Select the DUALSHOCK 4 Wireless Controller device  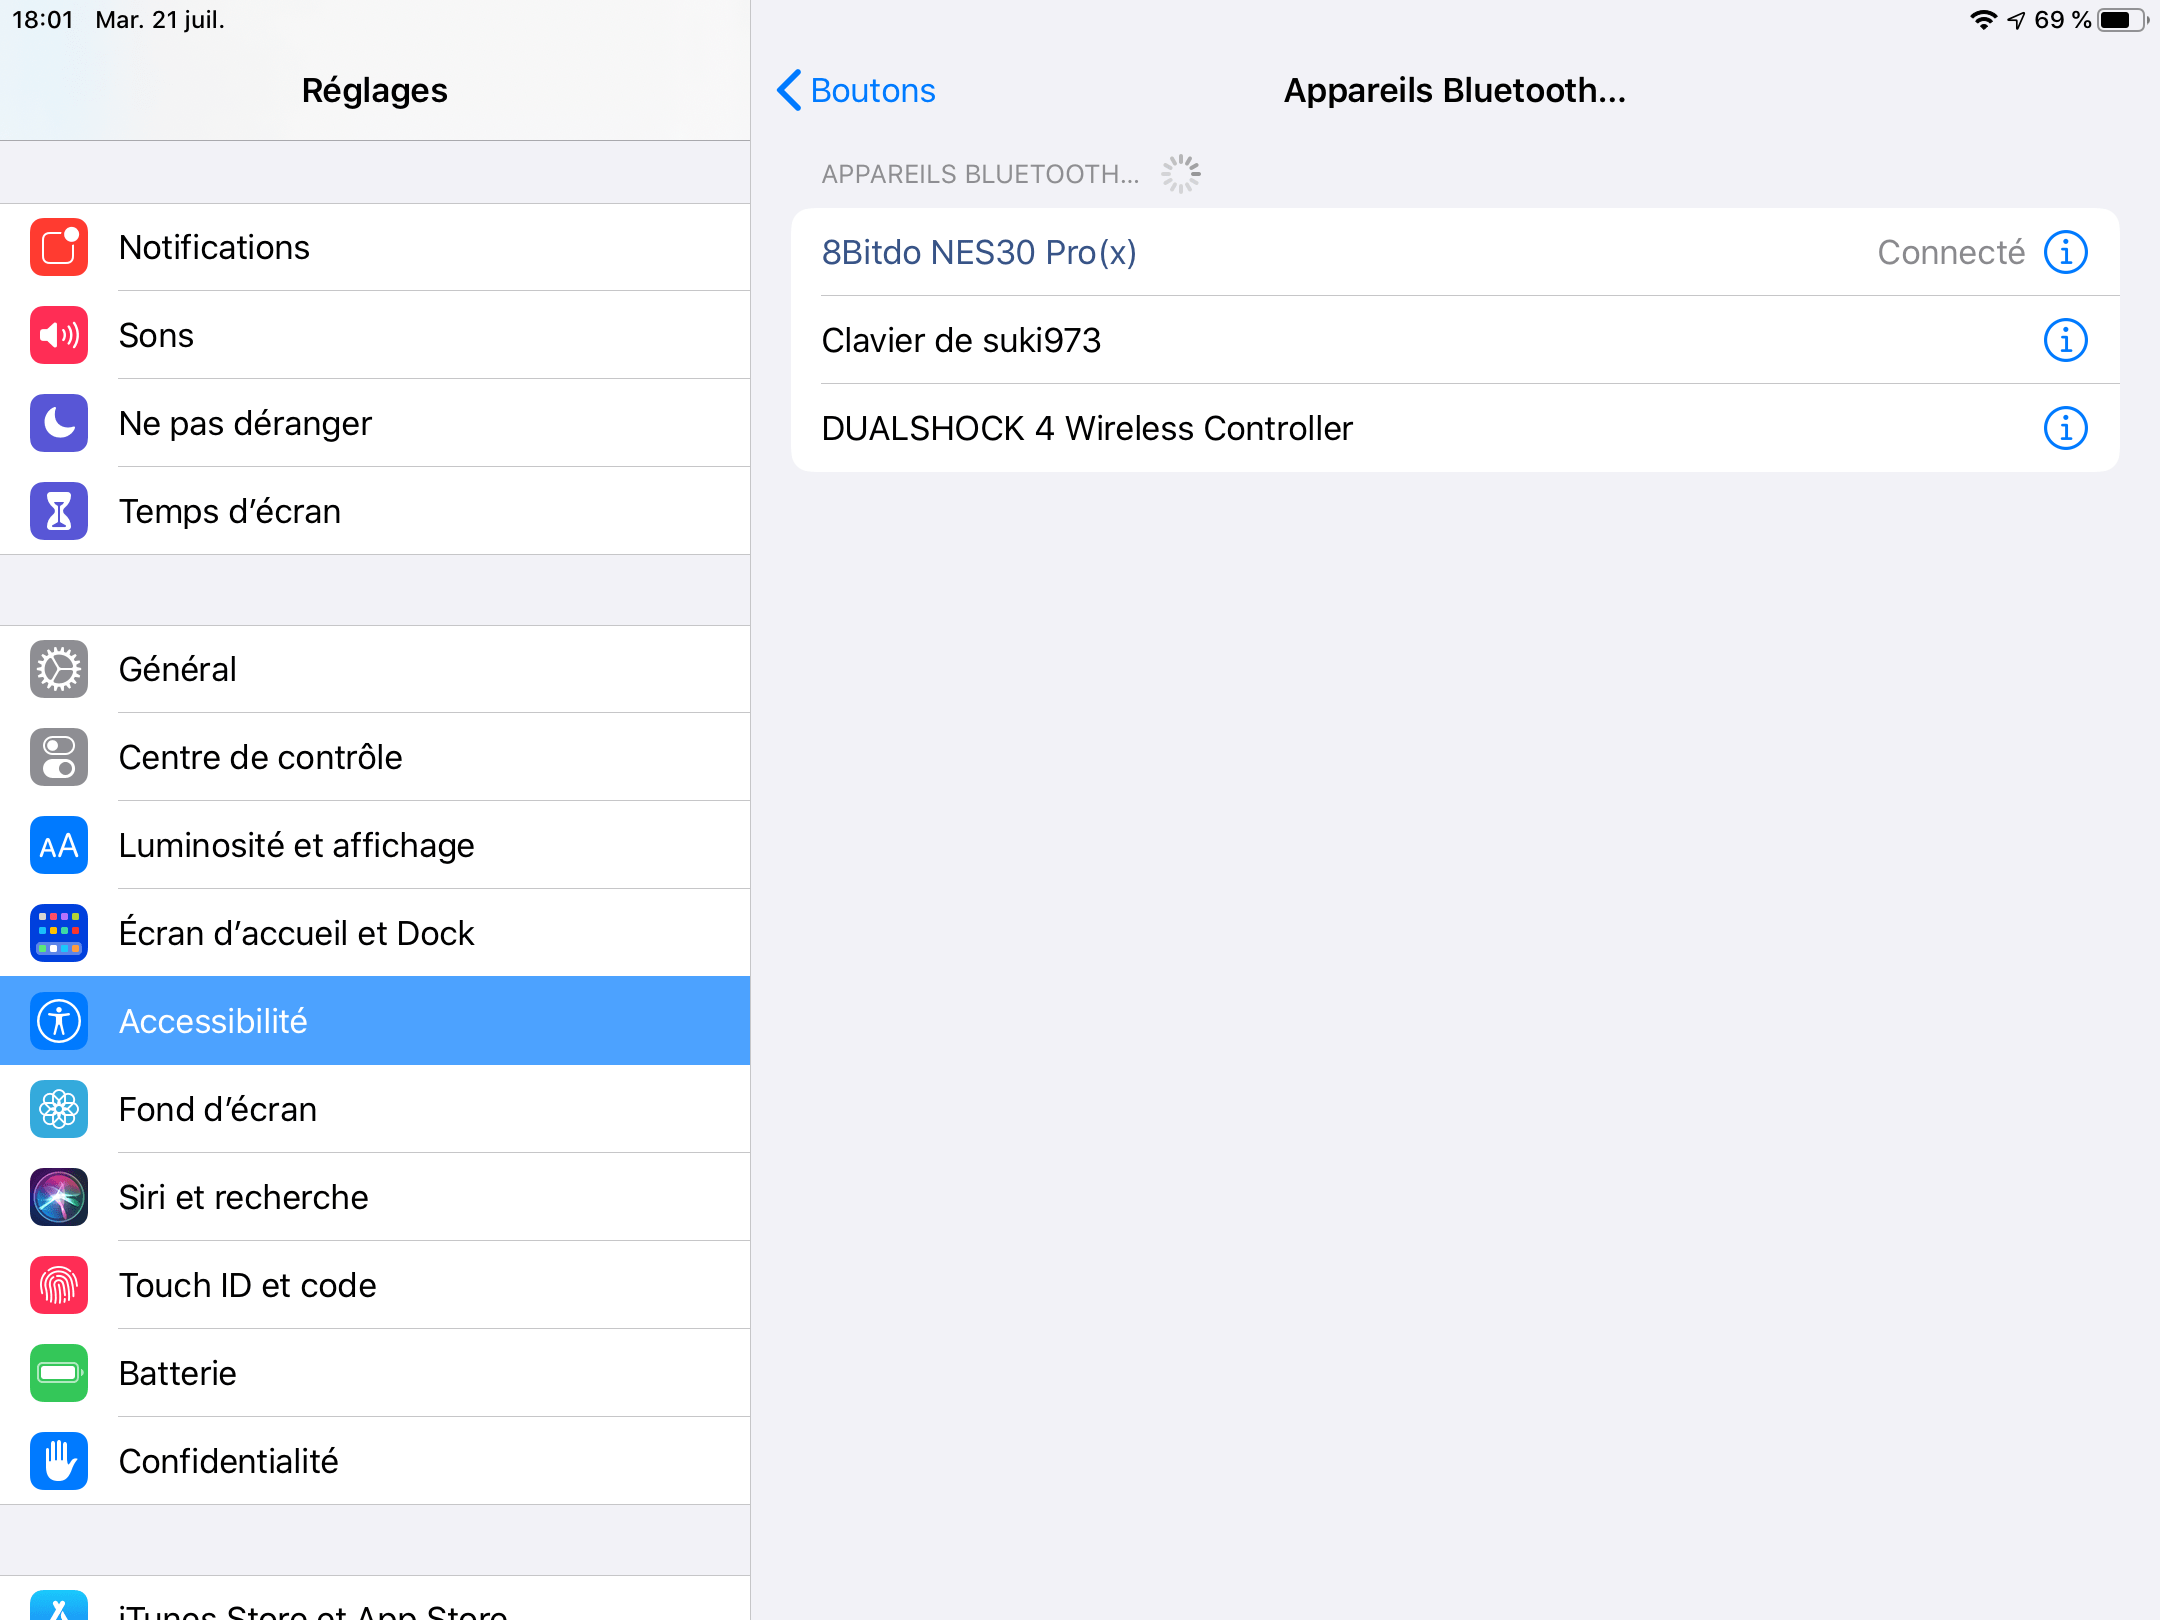click(1455, 428)
